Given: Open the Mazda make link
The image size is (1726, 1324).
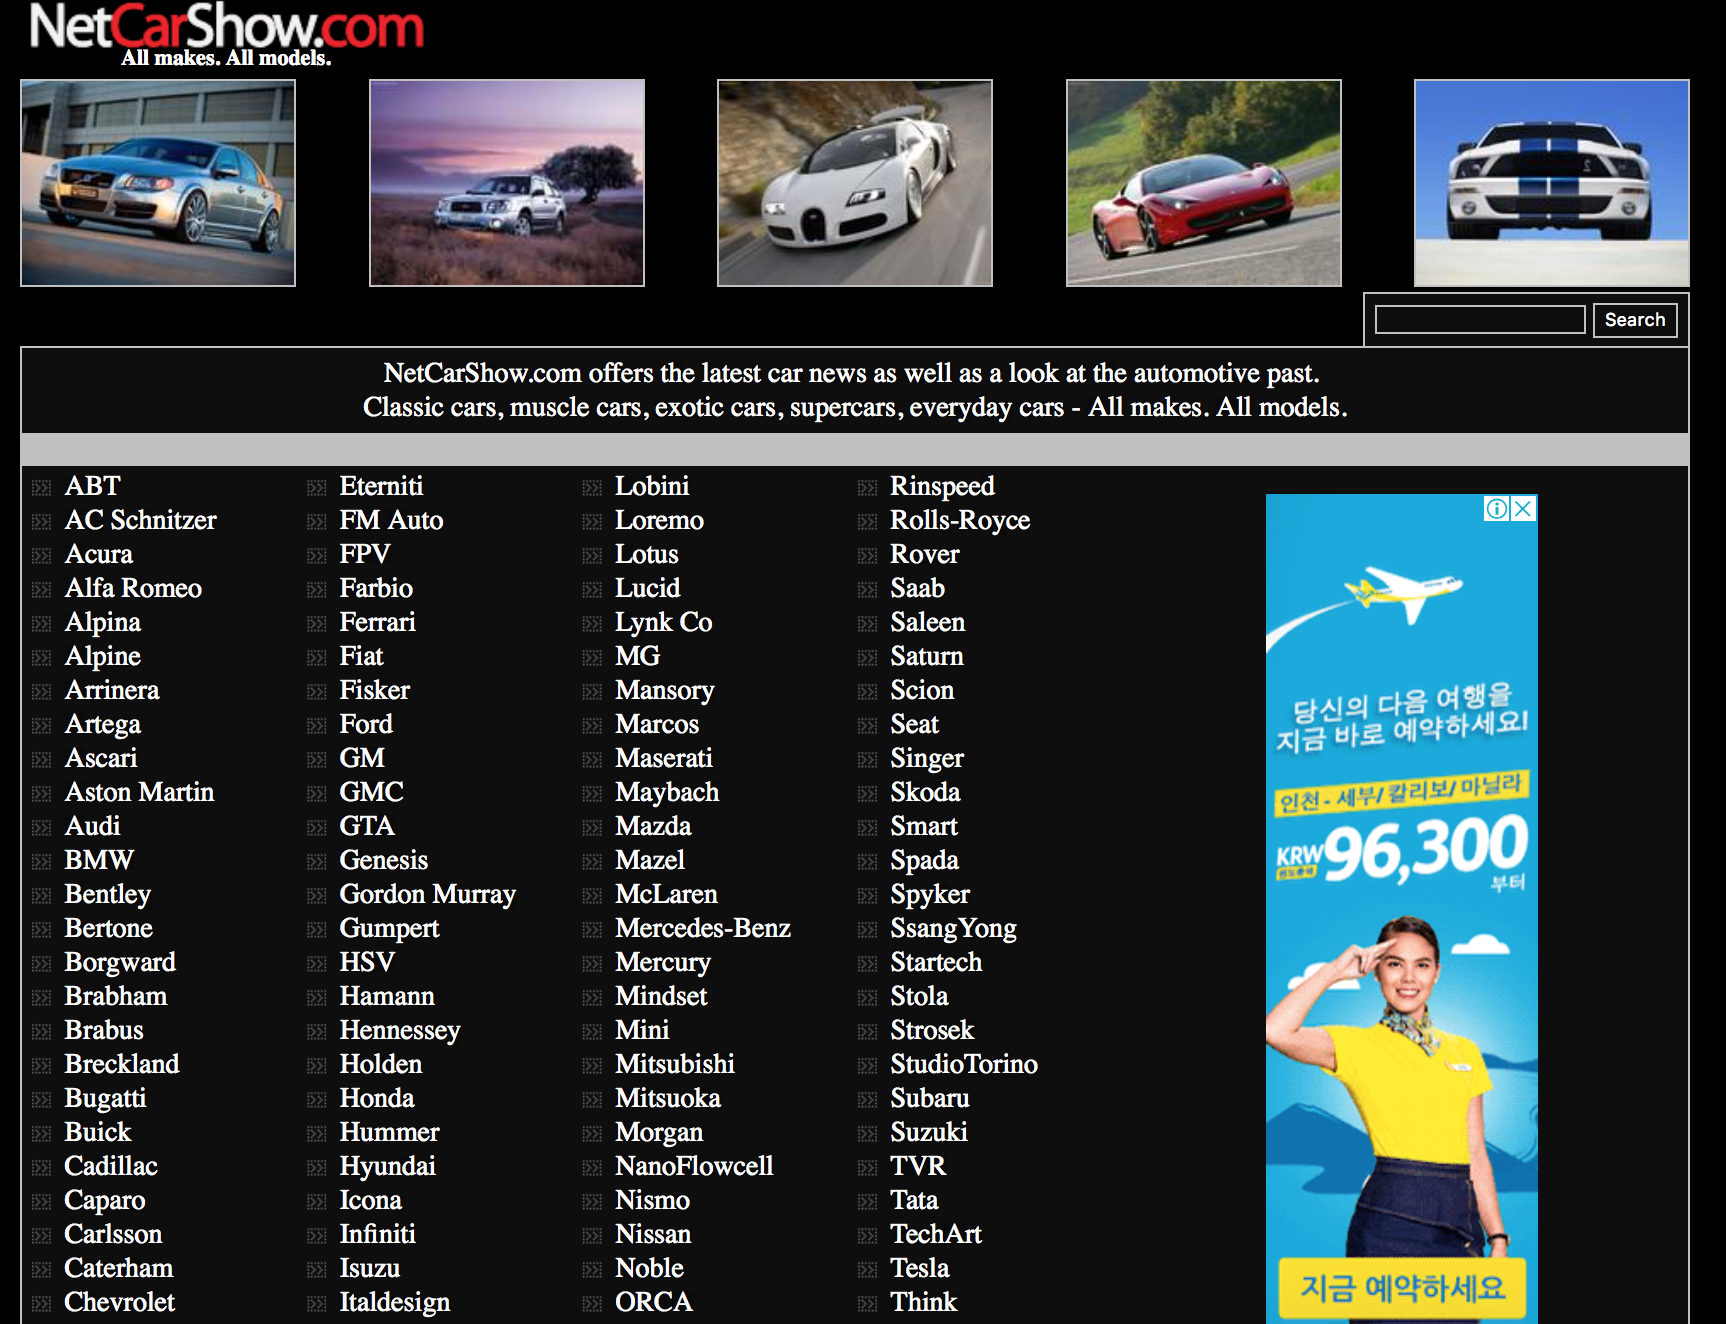Looking at the screenshot, I should pos(653,826).
